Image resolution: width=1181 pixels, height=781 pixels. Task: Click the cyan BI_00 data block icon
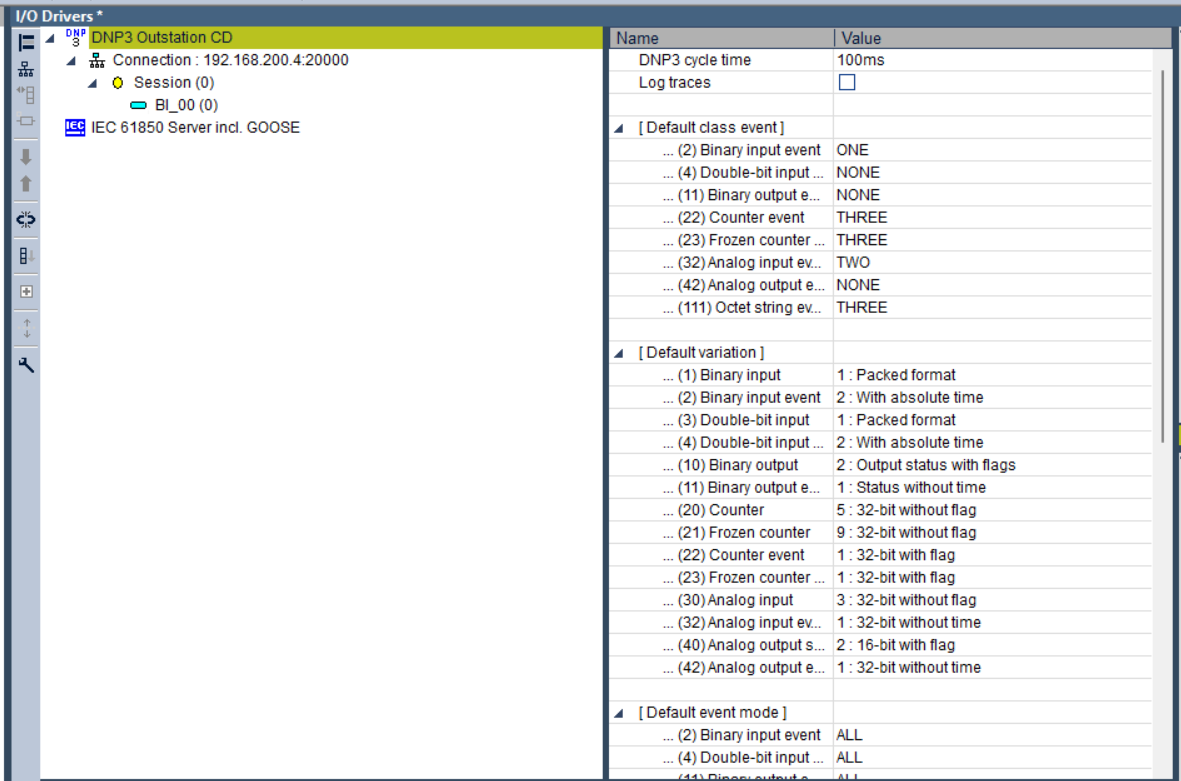[x=139, y=105]
